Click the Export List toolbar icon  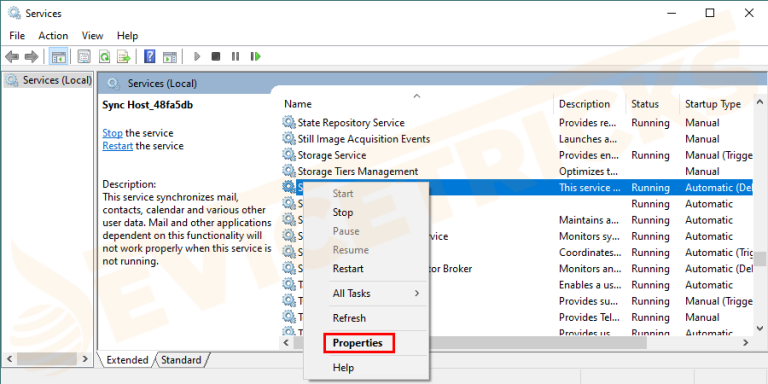[123, 57]
